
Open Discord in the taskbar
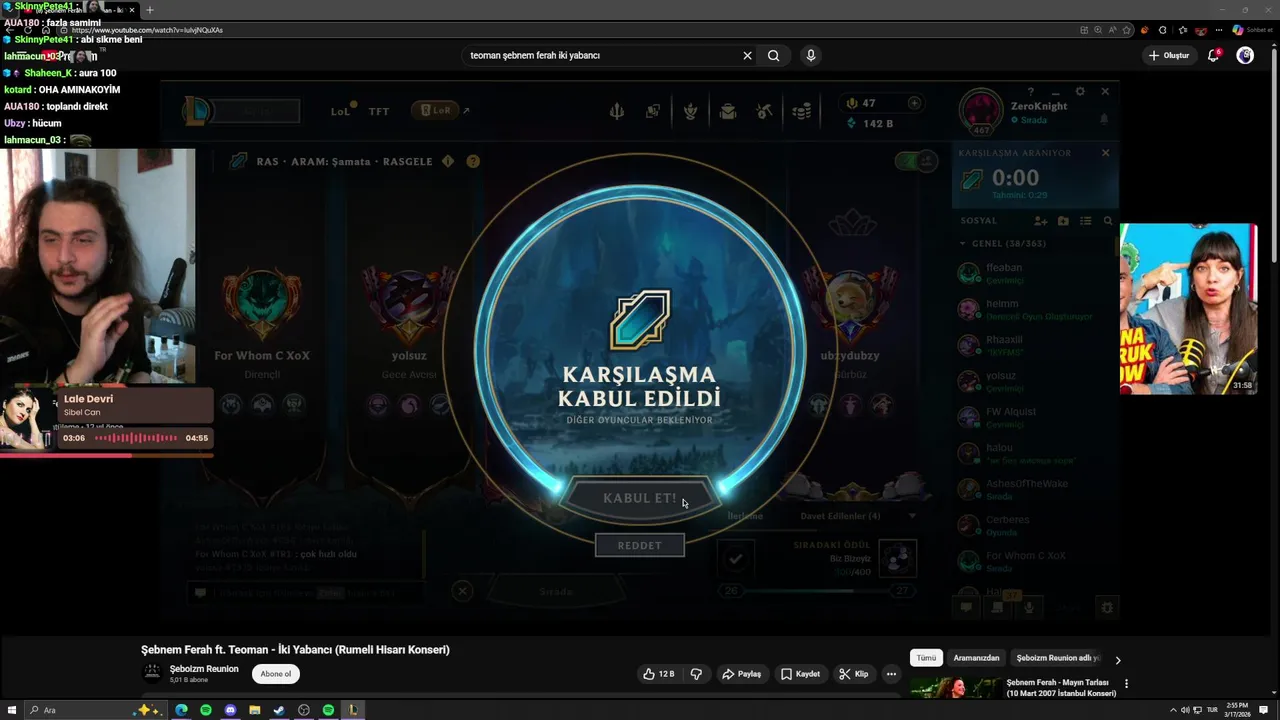[x=230, y=710]
